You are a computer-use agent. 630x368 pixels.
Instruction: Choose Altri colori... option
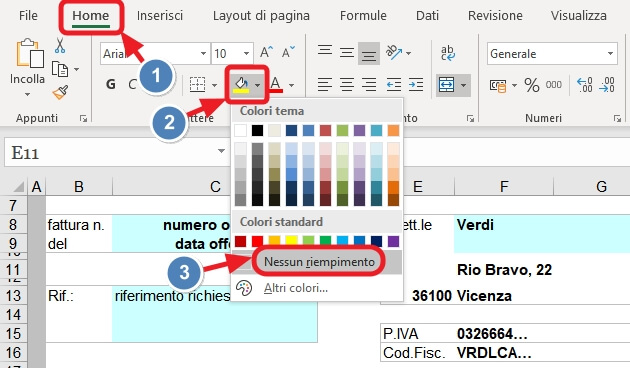click(317, 288)
